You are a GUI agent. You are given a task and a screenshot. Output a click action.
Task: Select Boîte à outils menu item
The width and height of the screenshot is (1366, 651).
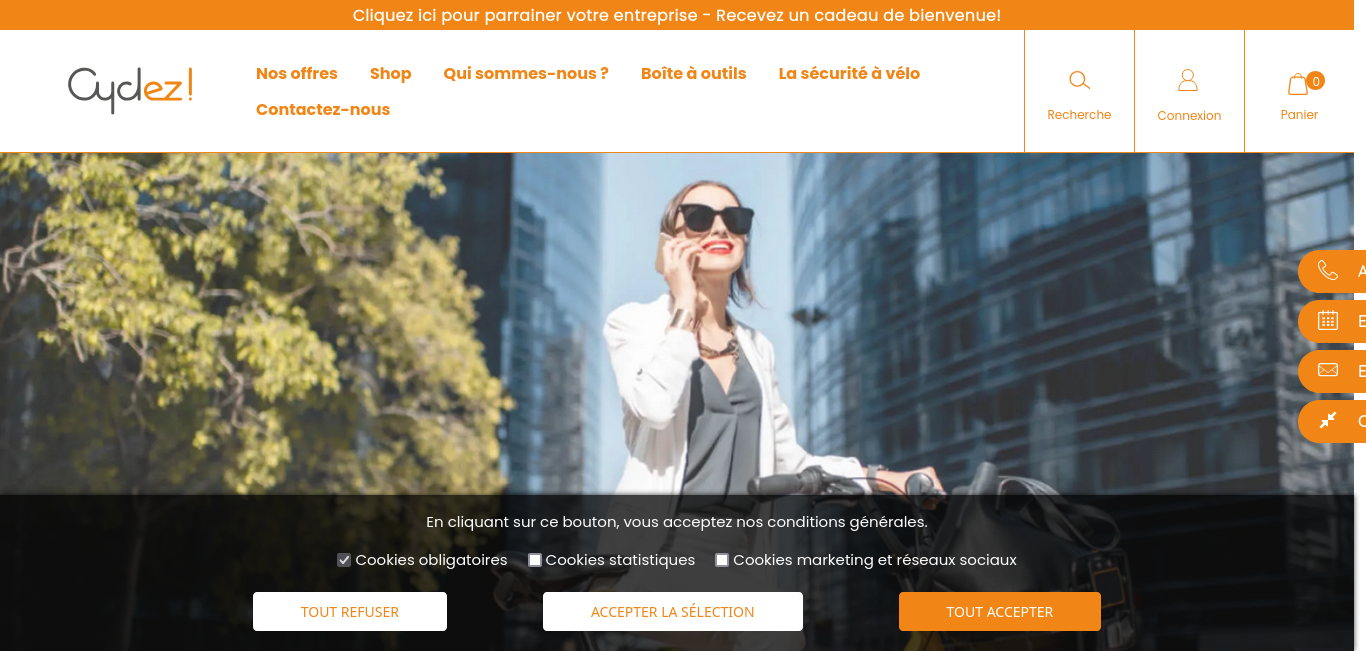[694, 74]
